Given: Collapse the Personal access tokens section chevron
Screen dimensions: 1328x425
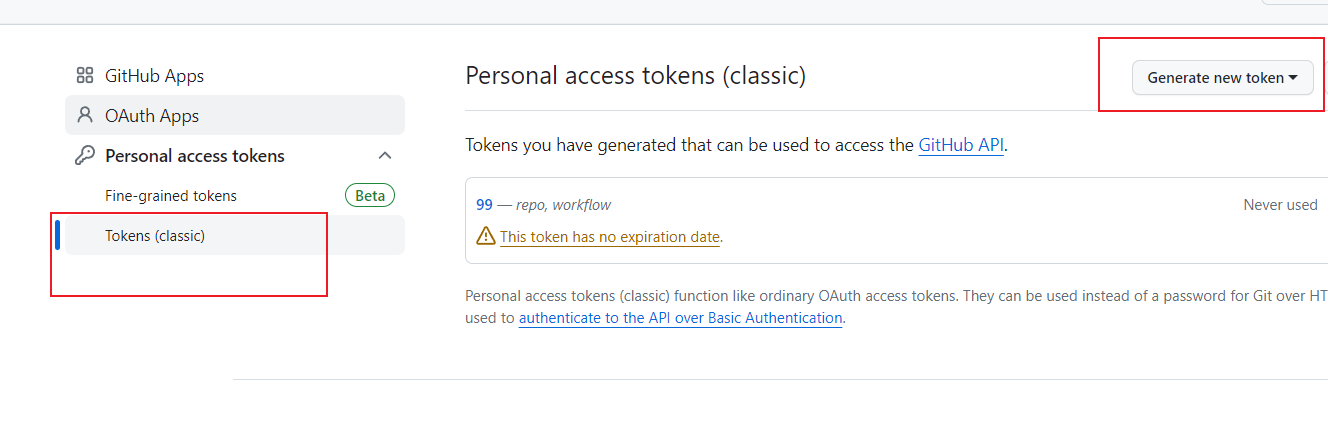Looking at the screenshot, I should pyautogui.click(x=385, y=156).
